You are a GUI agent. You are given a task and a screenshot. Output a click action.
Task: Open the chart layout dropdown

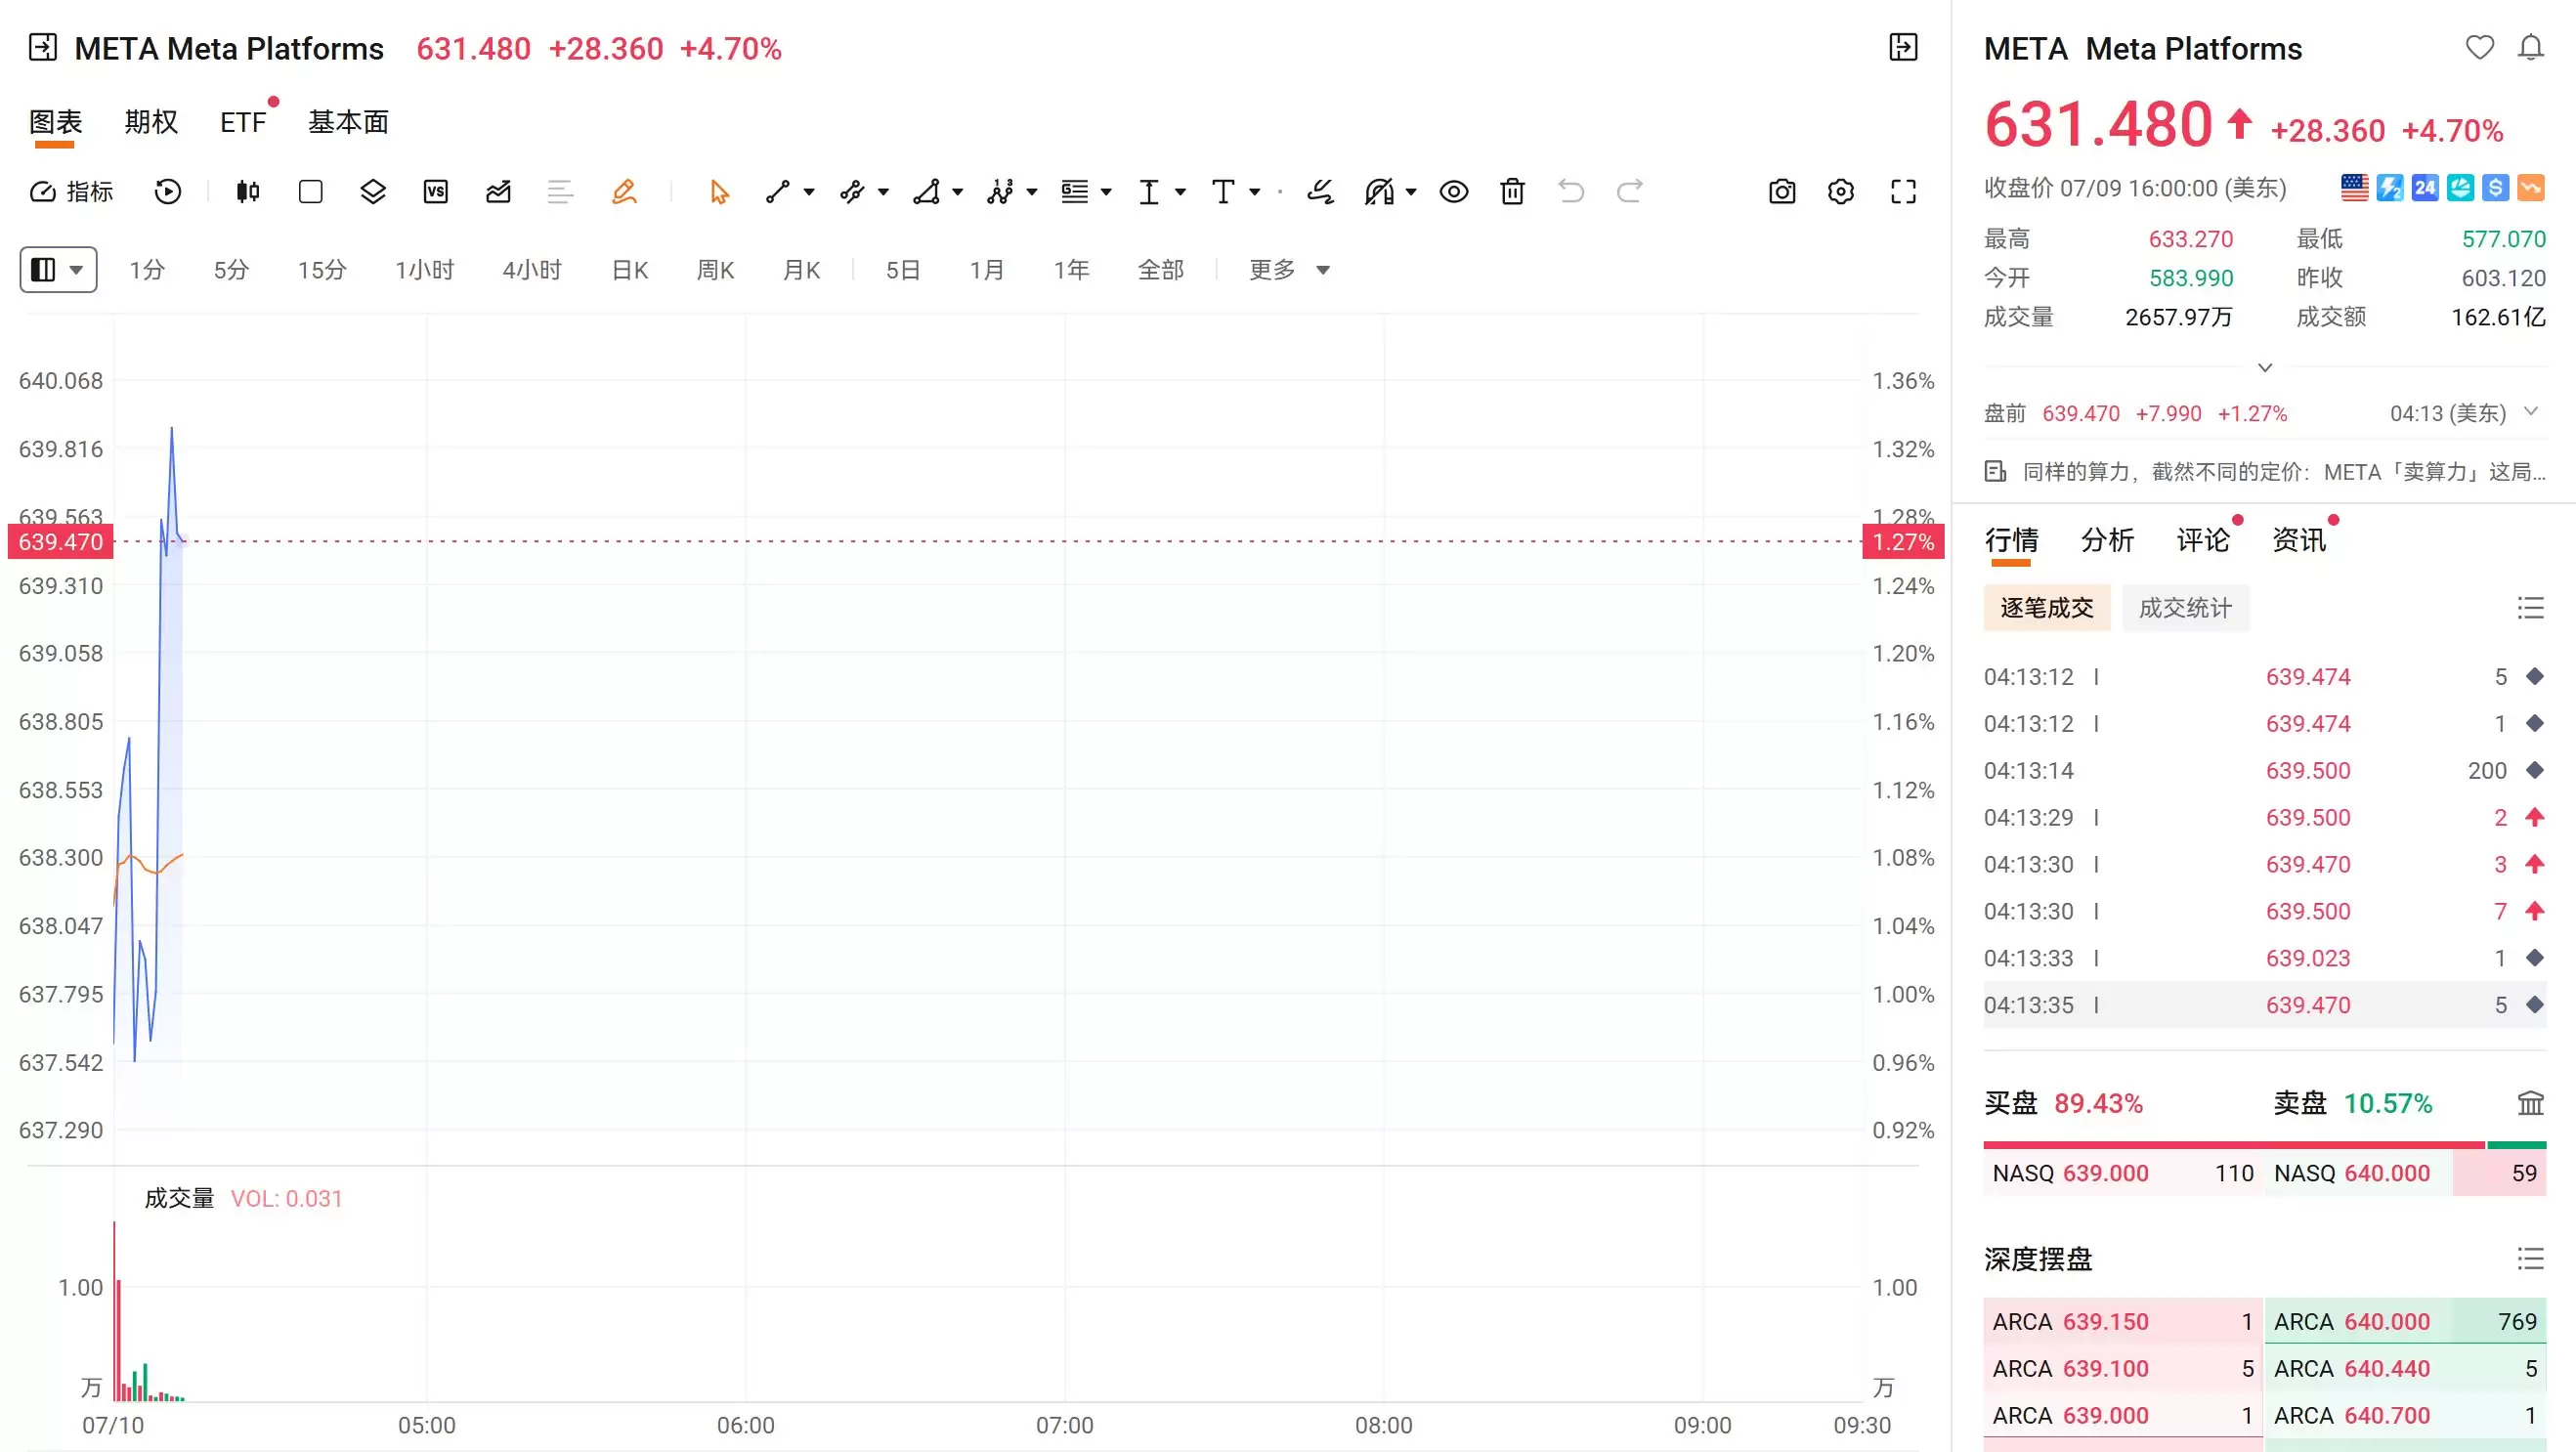(x=58, y=269)
